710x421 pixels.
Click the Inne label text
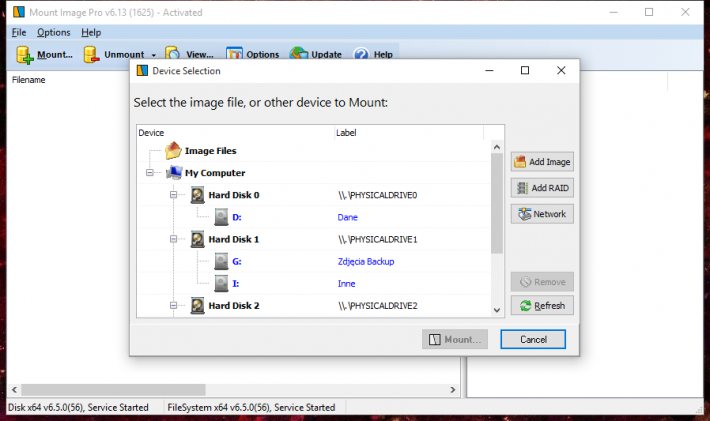(346, 284)
